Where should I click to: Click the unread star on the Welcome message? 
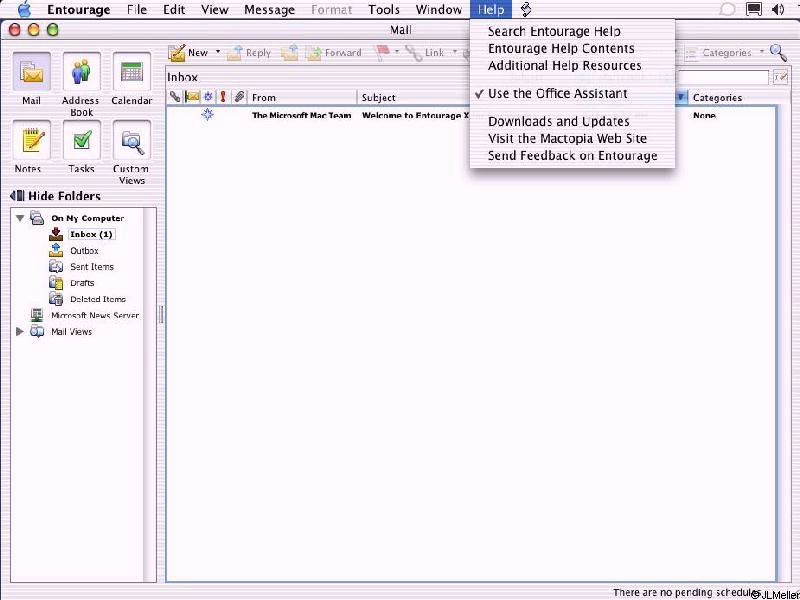click(x=207, y=114)
